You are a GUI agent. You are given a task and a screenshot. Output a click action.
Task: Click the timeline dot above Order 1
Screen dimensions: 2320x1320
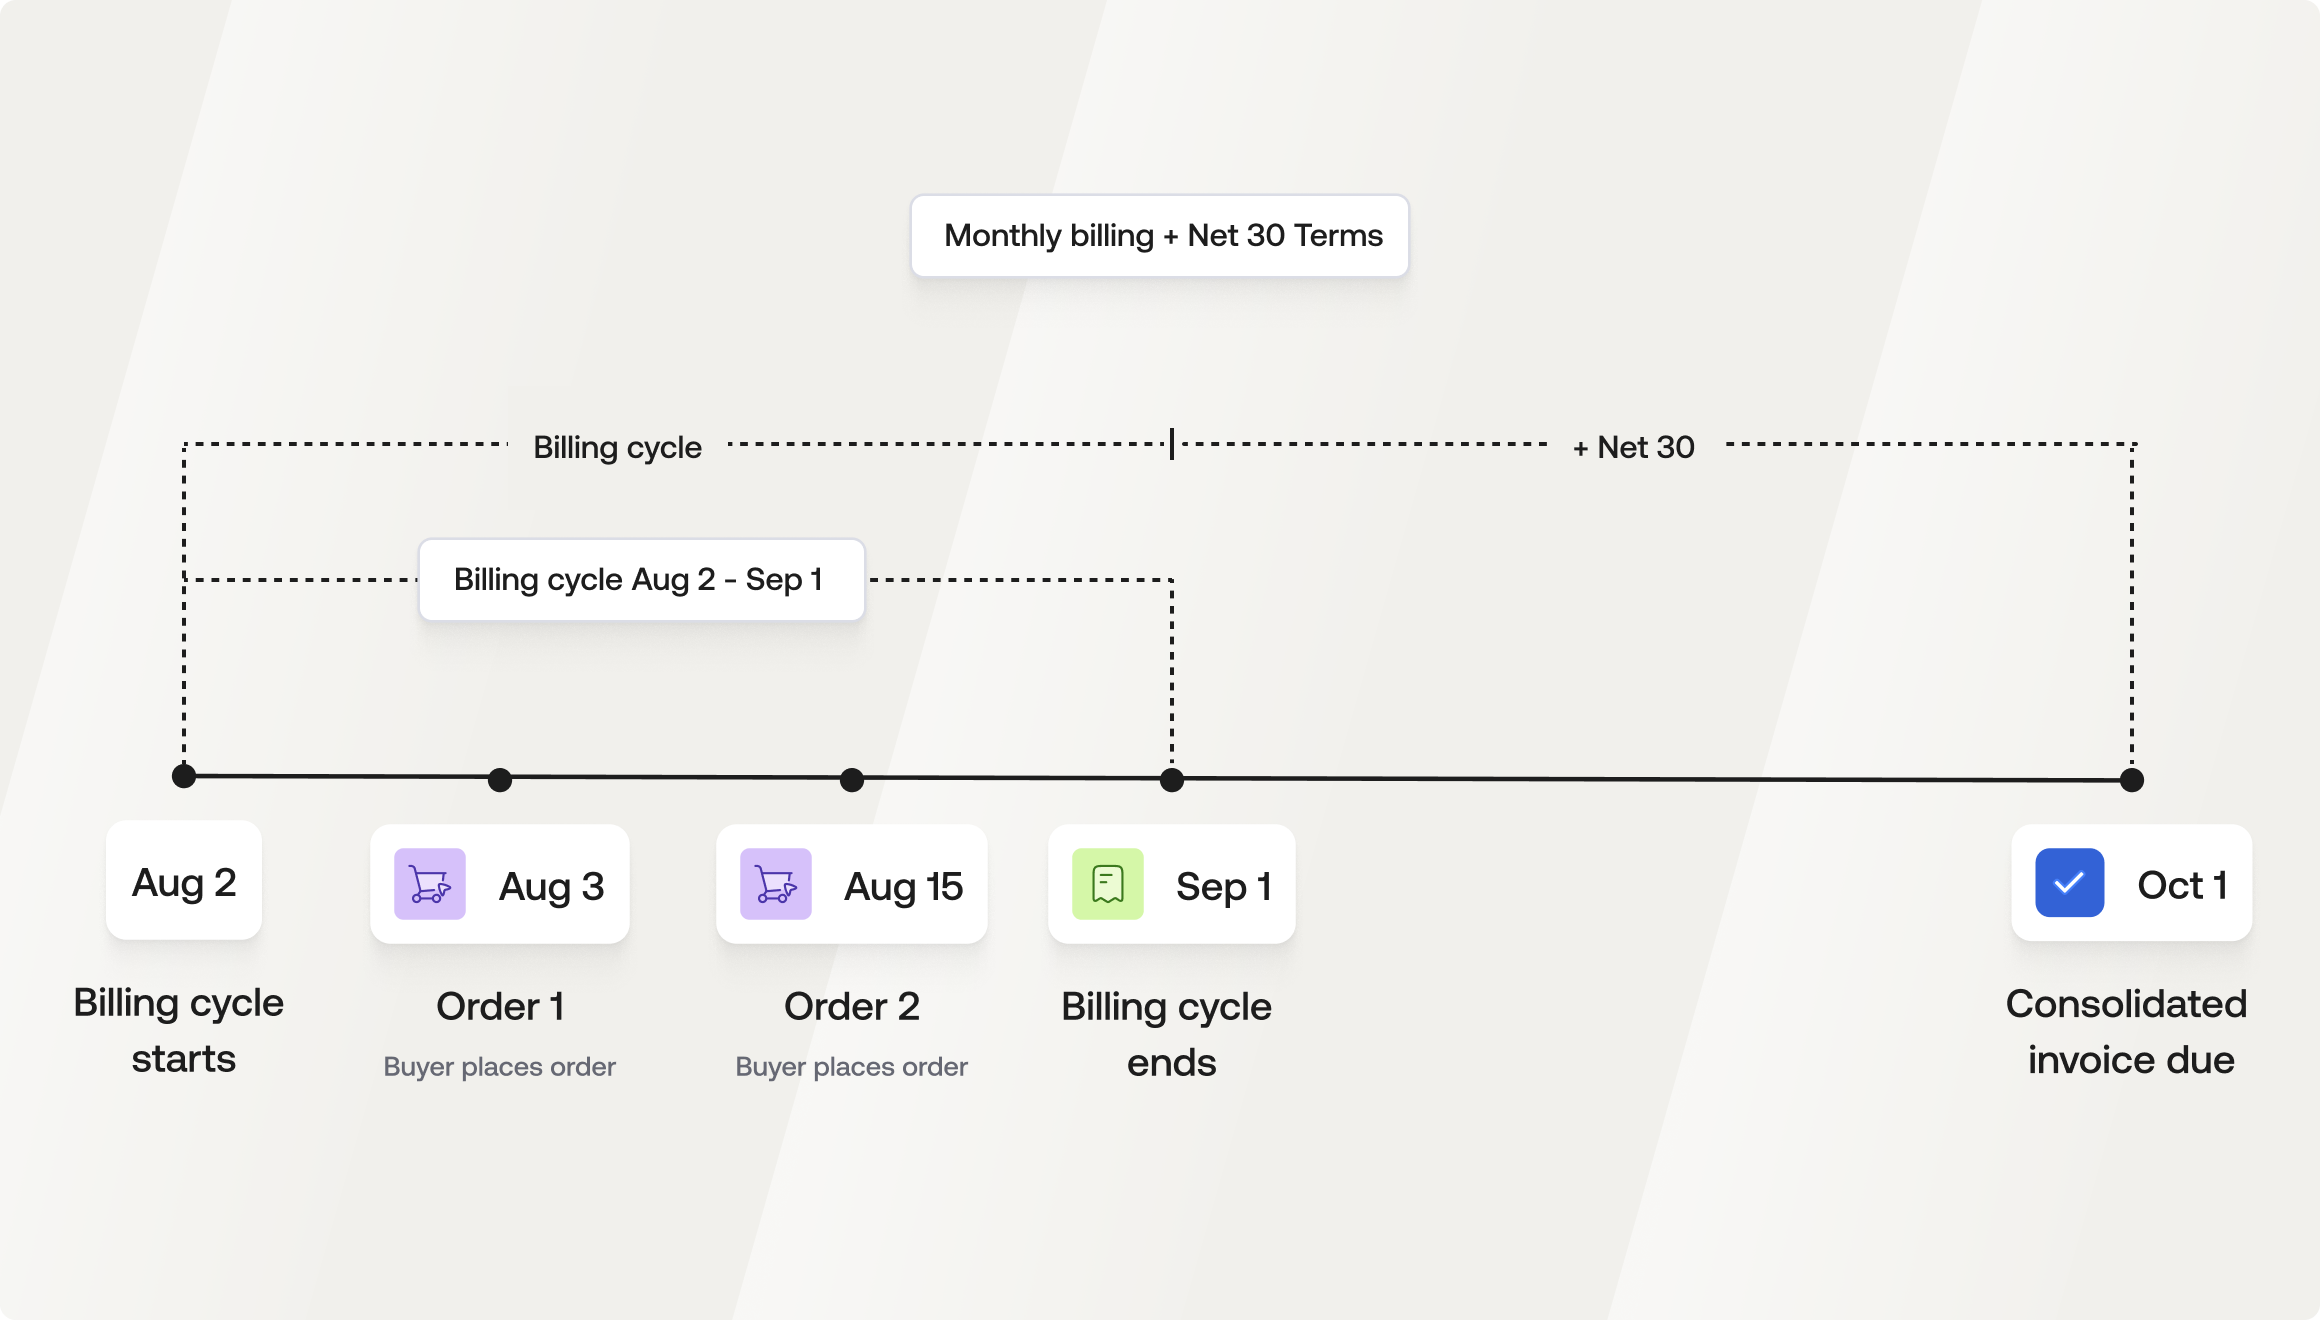pyautogui.click(x=500, y=780)
